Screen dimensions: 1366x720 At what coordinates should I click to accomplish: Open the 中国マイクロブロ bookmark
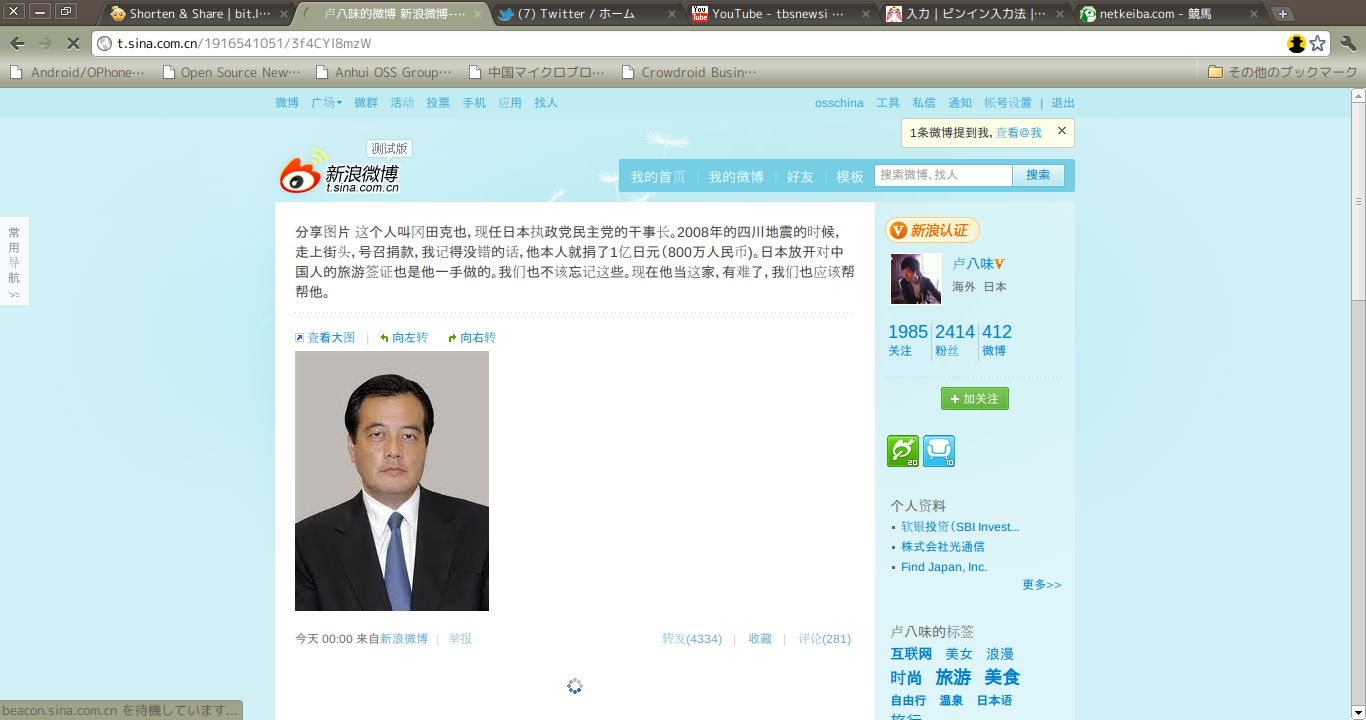click(x=537, y=72)
